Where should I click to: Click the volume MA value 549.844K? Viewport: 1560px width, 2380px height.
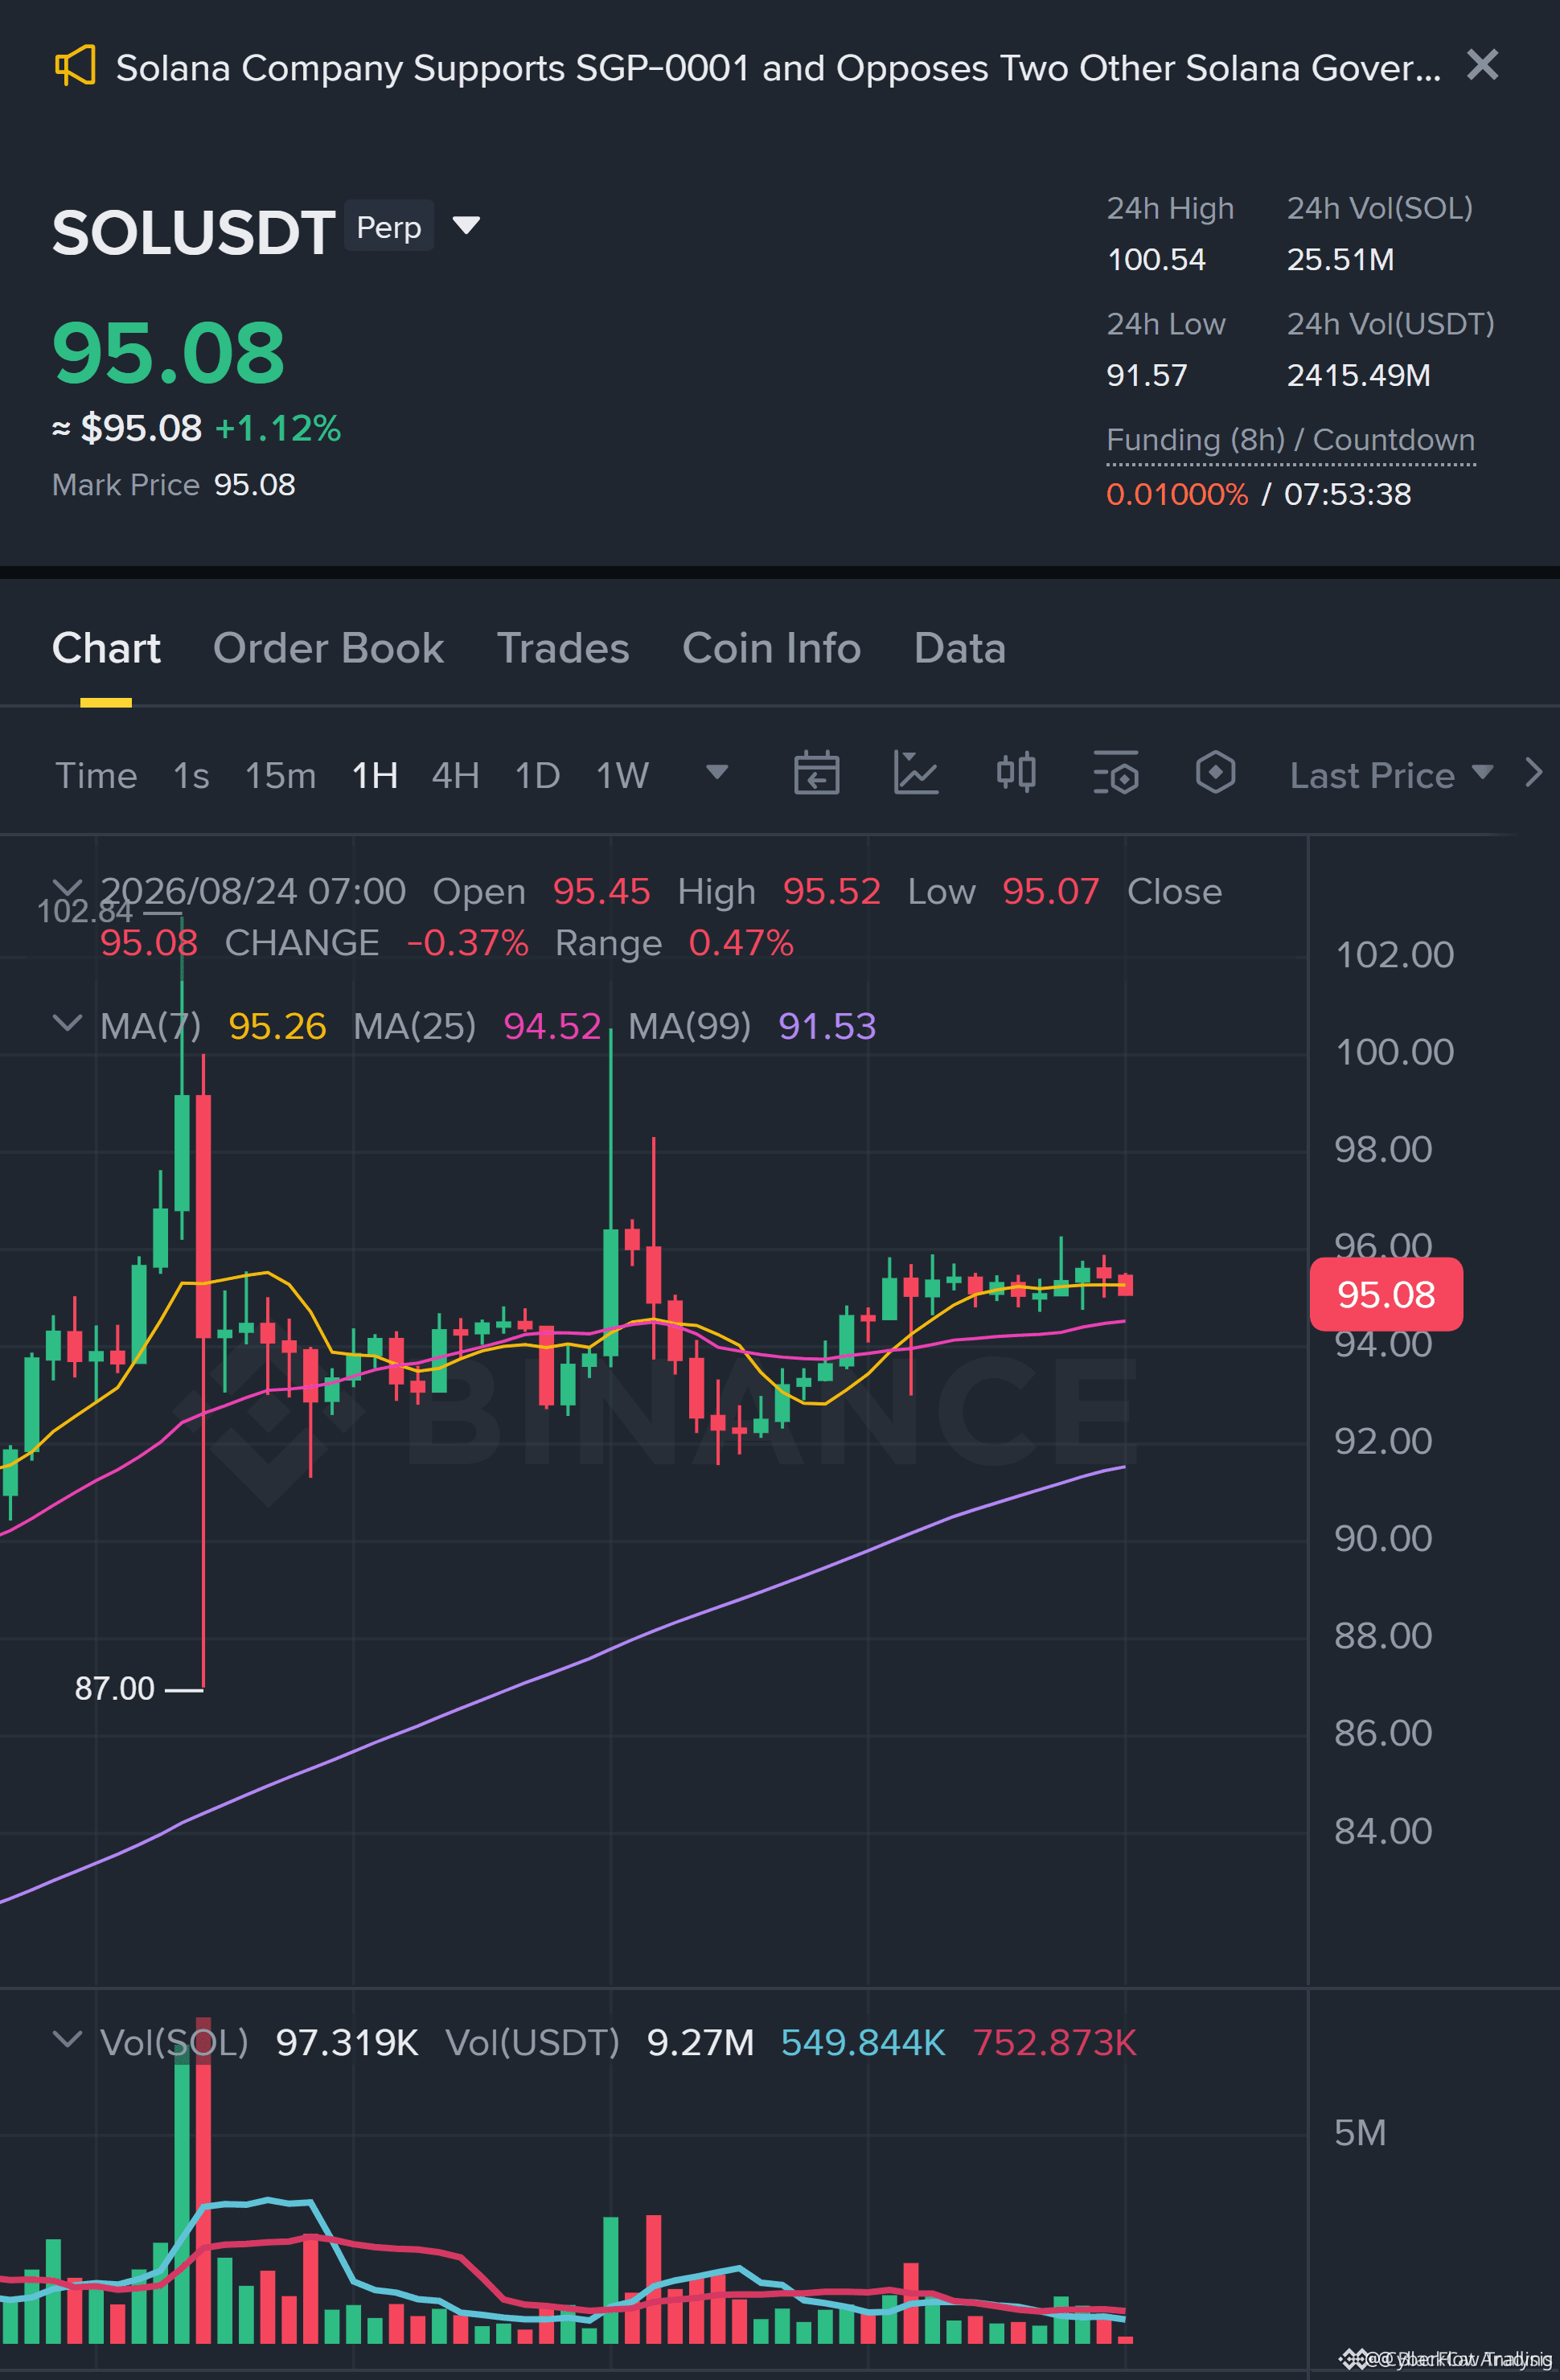[x=863, y=2042]
